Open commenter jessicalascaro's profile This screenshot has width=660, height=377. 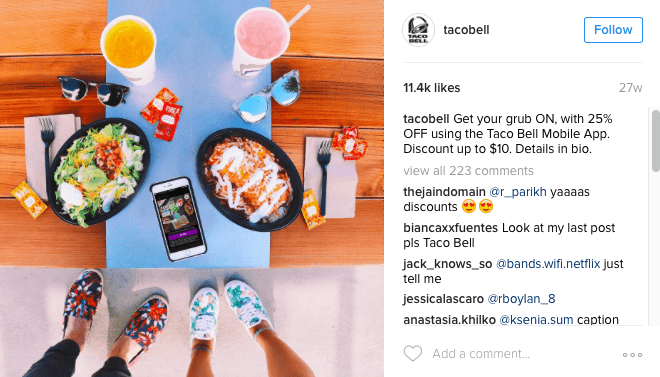pos(443,299)
